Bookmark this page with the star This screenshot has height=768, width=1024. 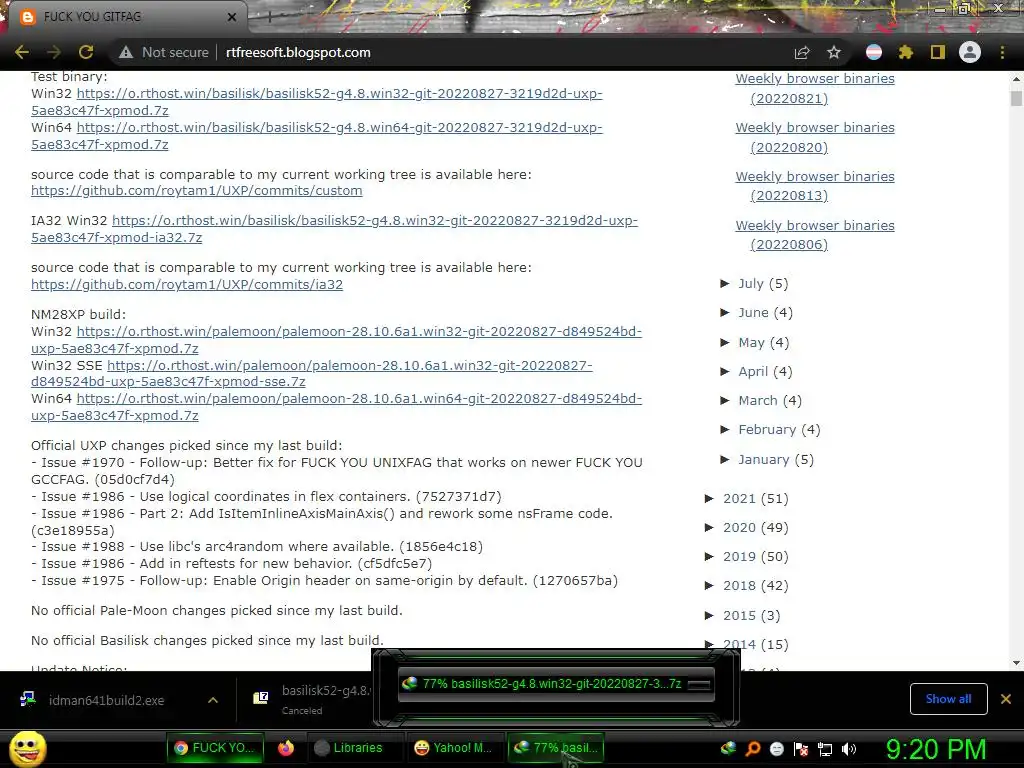834,52
